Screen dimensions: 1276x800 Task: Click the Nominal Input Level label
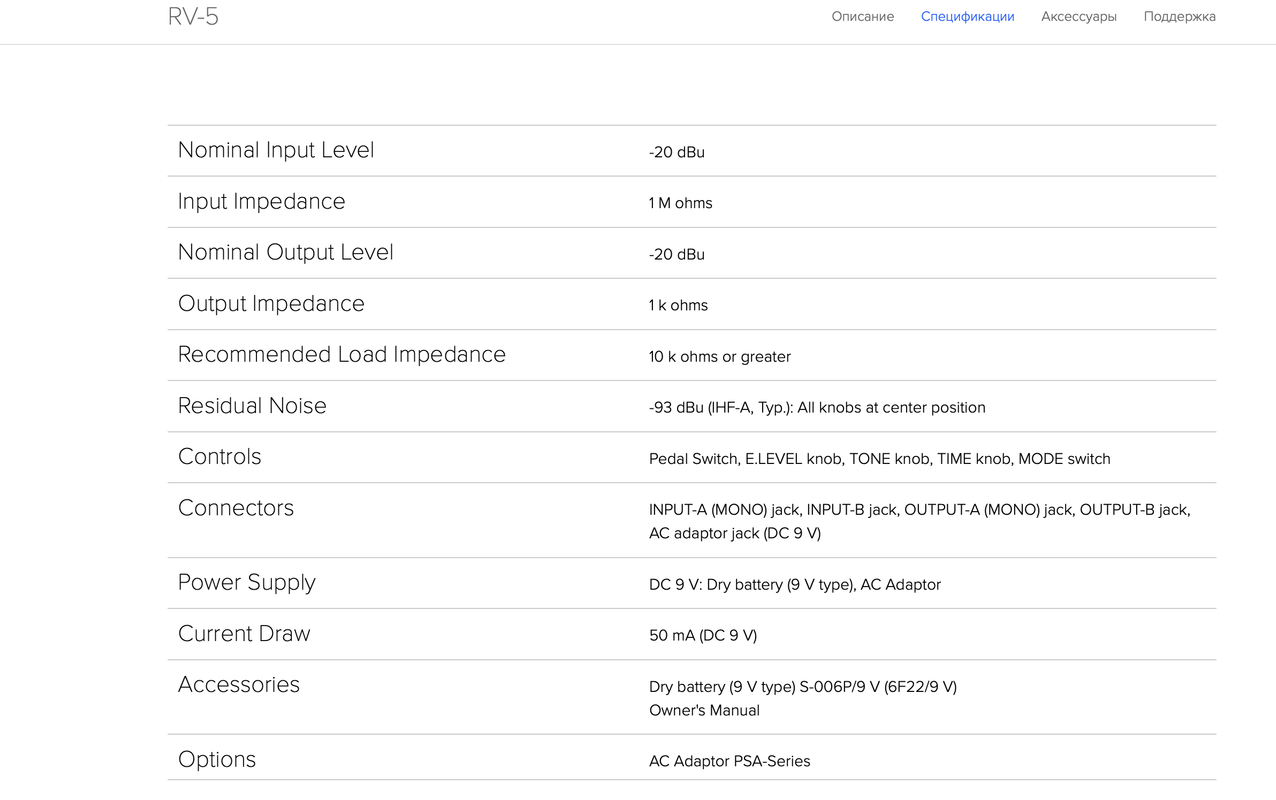(x=276, y=150)
